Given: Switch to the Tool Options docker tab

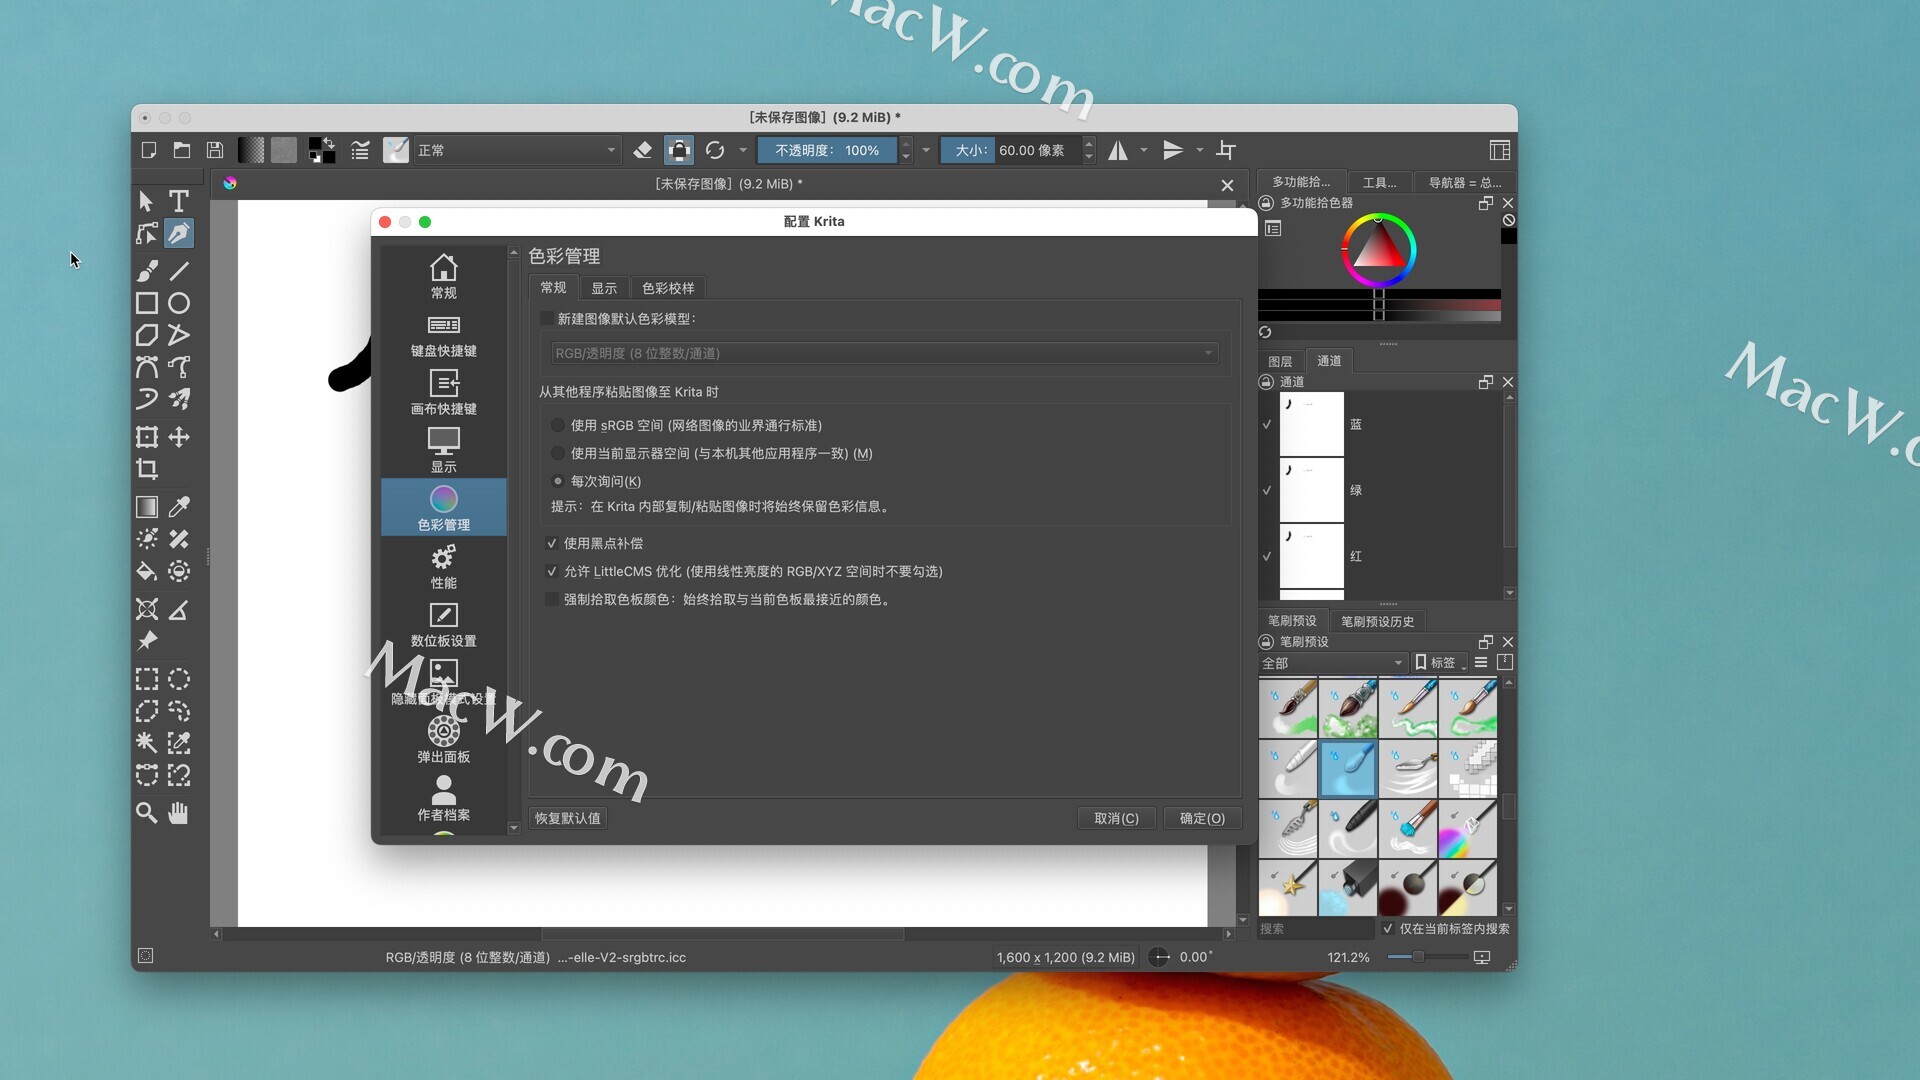Looking at the screenshot, I should 1380,182.
